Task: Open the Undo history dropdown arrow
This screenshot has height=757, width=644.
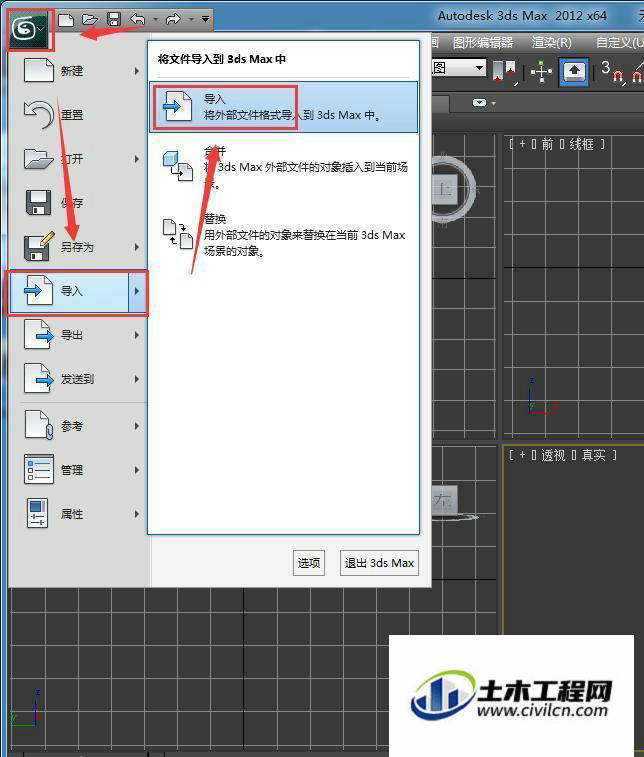Action: (x=155, y=20)
